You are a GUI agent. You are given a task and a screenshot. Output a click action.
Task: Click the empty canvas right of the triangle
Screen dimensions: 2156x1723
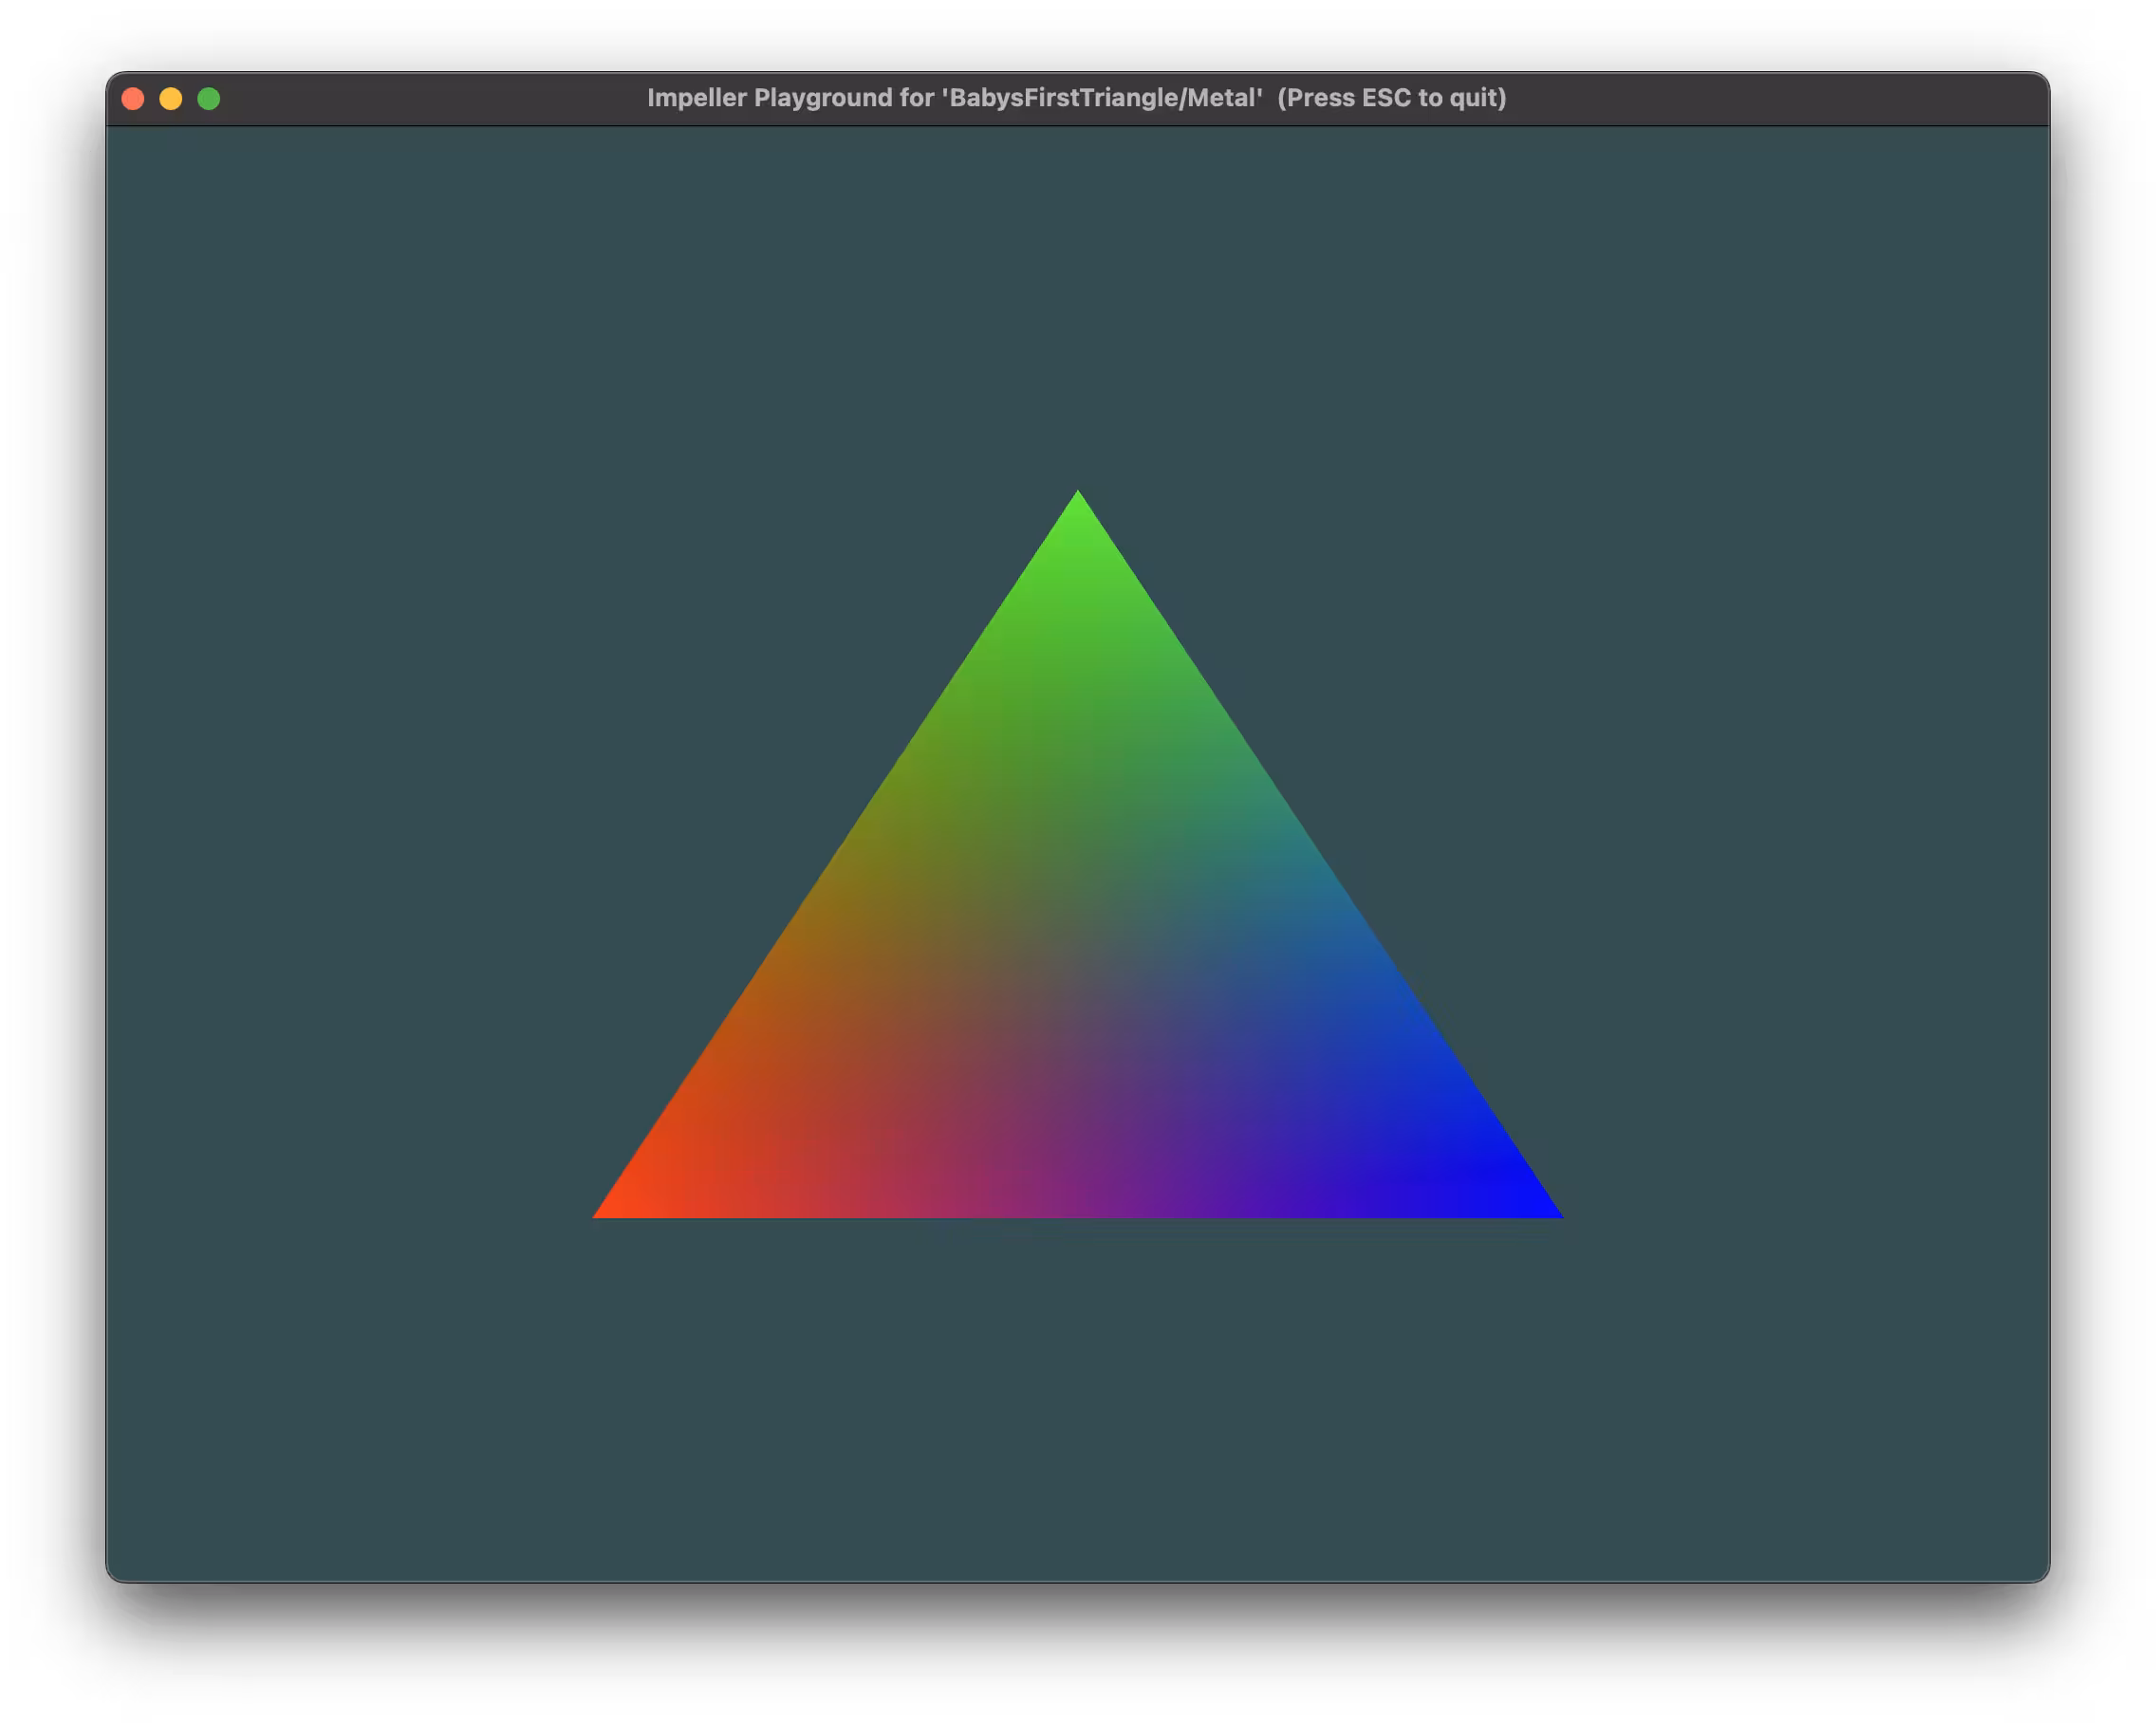pyautogui.click(x=1800, y=850)
